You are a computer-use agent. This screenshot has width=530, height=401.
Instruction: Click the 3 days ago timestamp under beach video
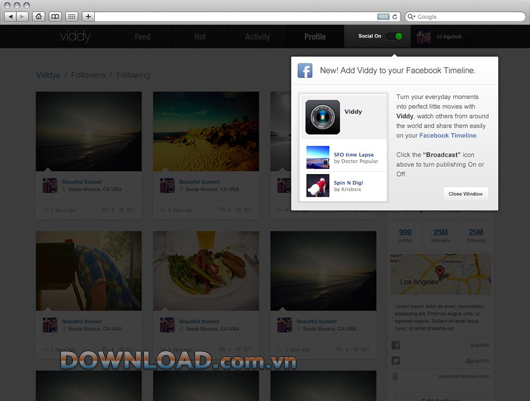(180, 210)
